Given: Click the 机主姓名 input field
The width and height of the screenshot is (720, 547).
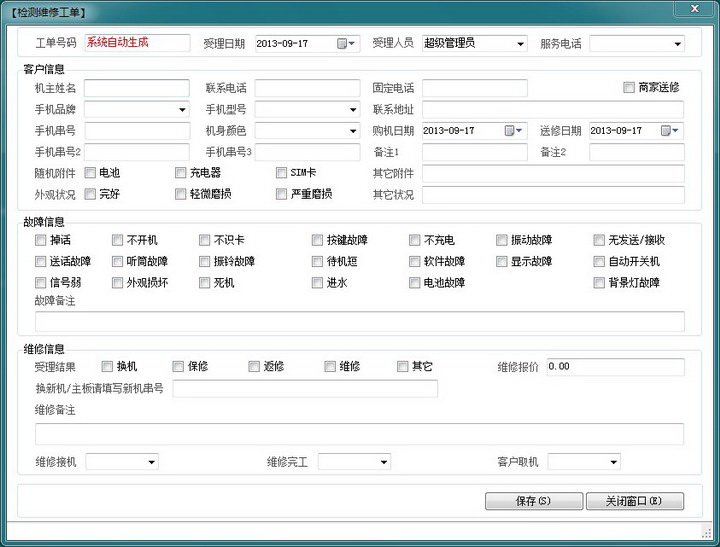Looking at the screenshot, I should (x=137, y=88).
